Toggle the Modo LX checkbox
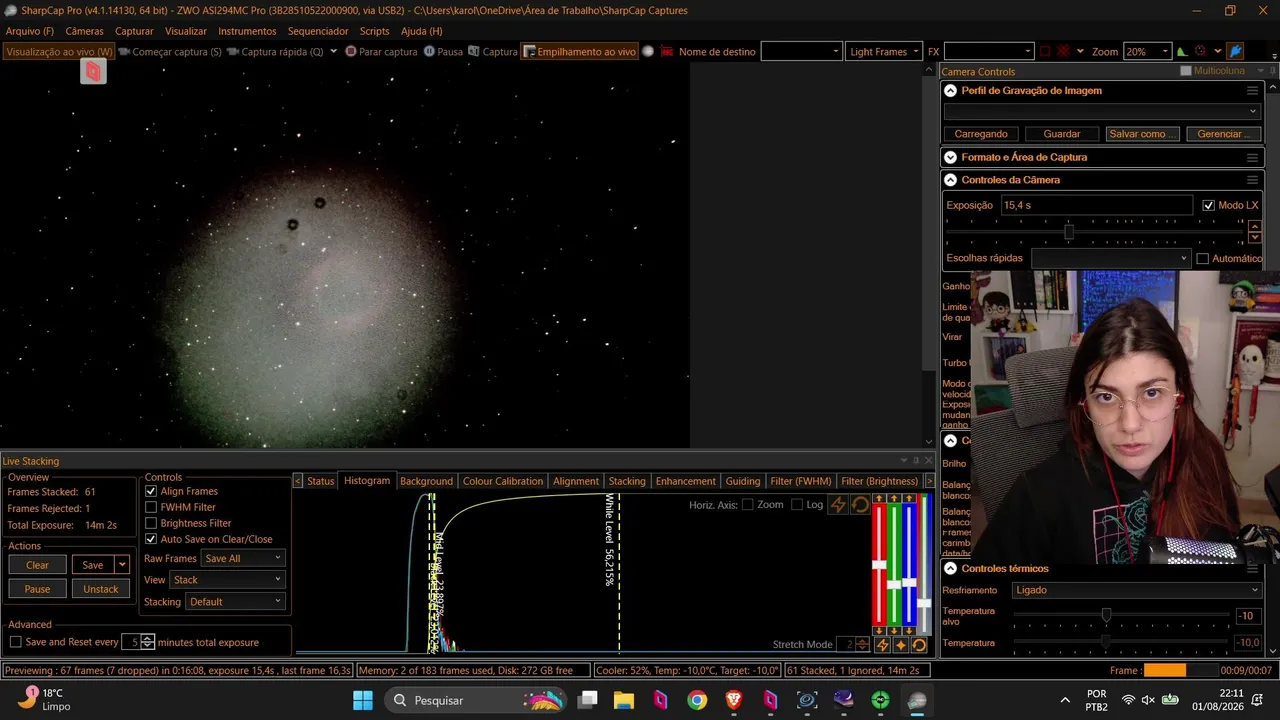 pos(1208,205)
